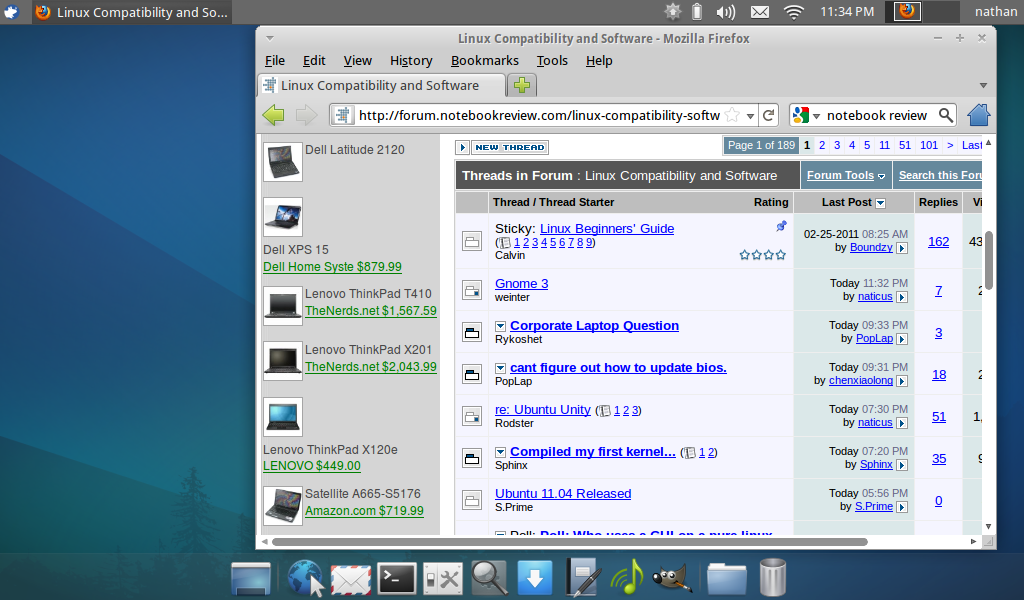The height and width of the screenshot is (600, 1024).
Task: Open the Dell Latitude 2120 thumbnail
Action: [283, 162]
